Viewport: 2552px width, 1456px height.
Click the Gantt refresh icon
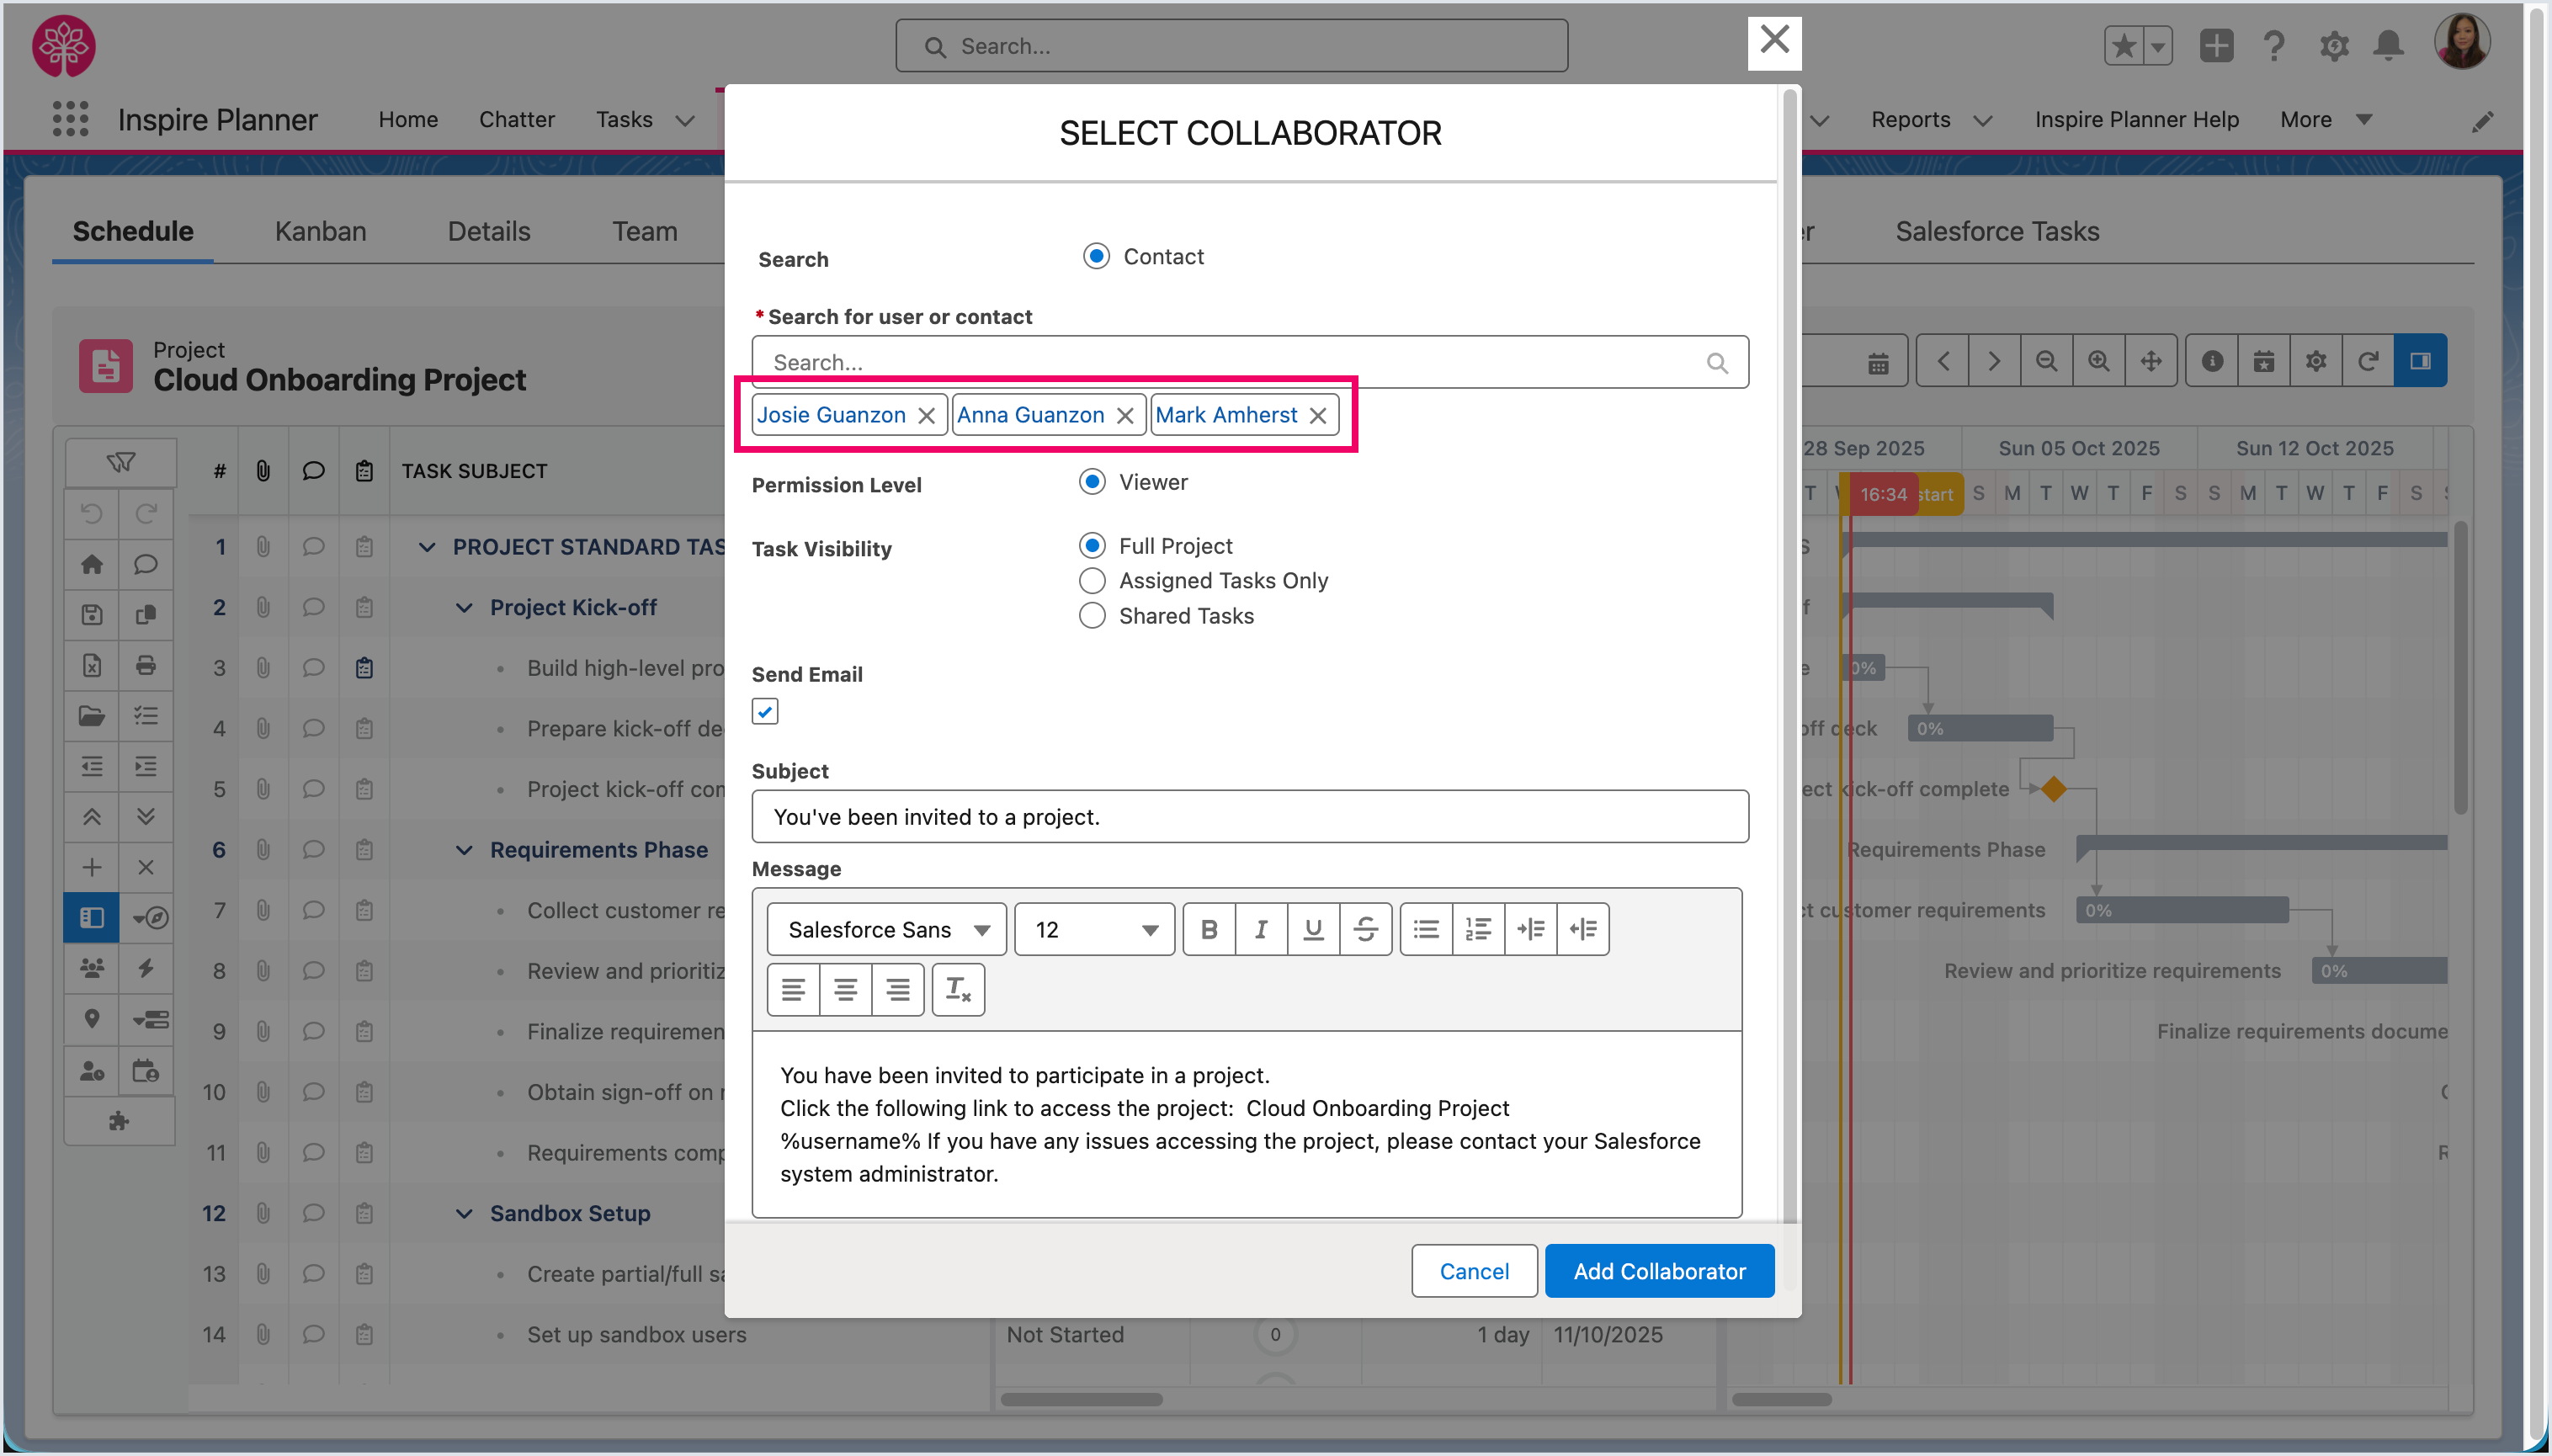2367,361
